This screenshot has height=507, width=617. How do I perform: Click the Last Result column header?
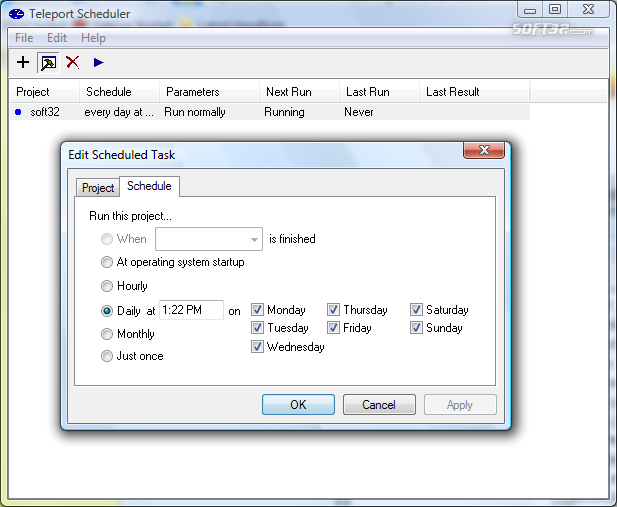[475, 92]
